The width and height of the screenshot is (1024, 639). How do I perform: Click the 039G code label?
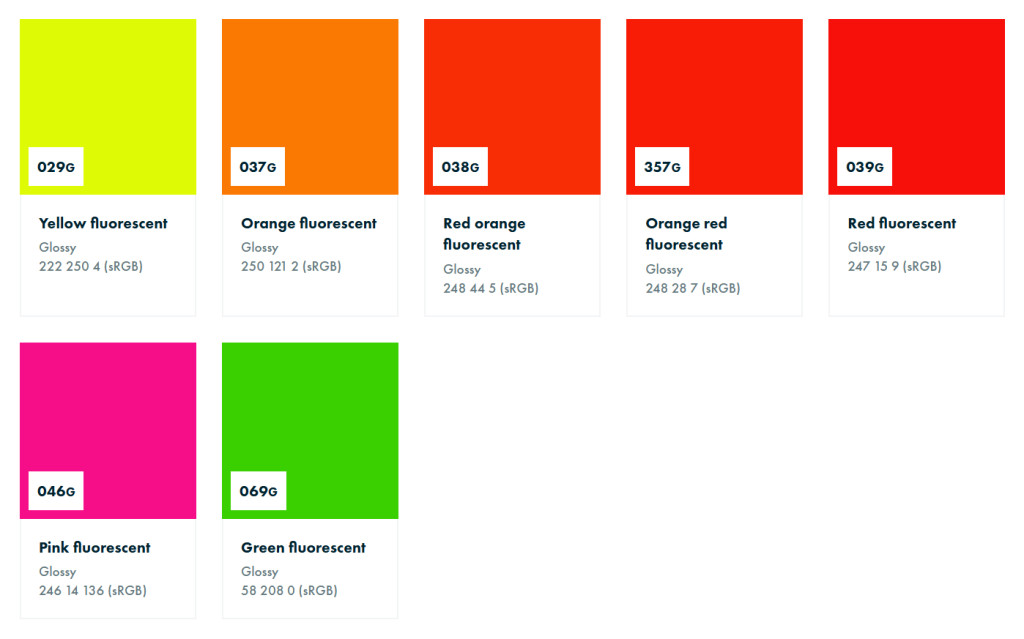[864, 167]
